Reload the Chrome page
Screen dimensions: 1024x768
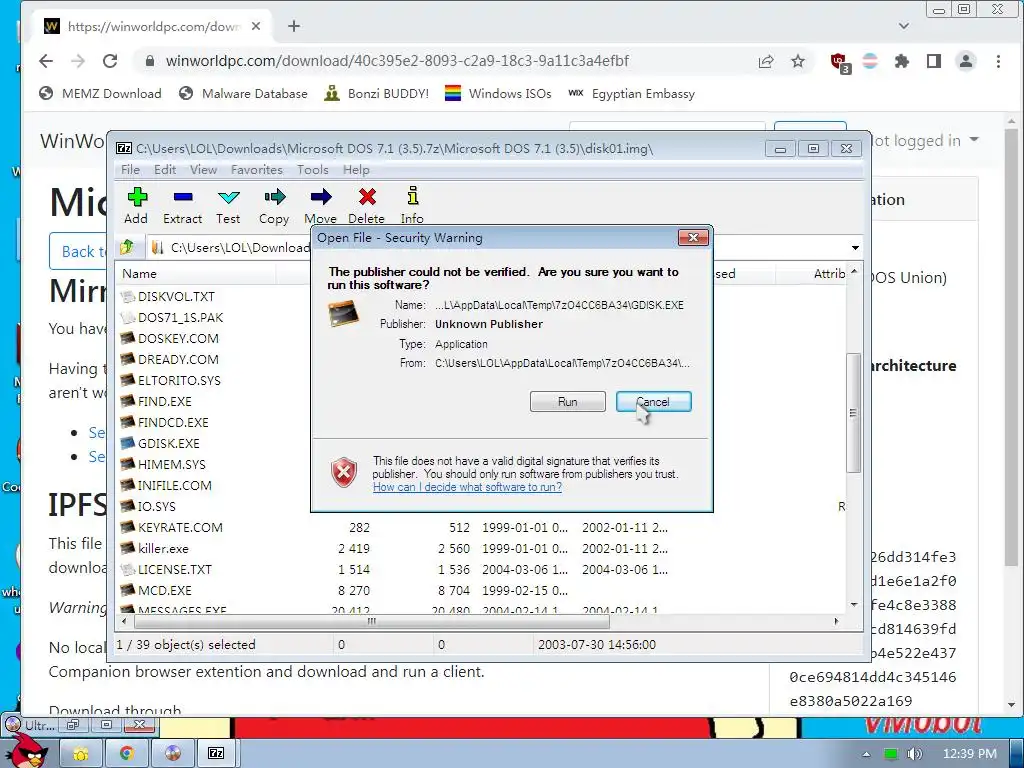pyautogui.click(x=110, y=61)
